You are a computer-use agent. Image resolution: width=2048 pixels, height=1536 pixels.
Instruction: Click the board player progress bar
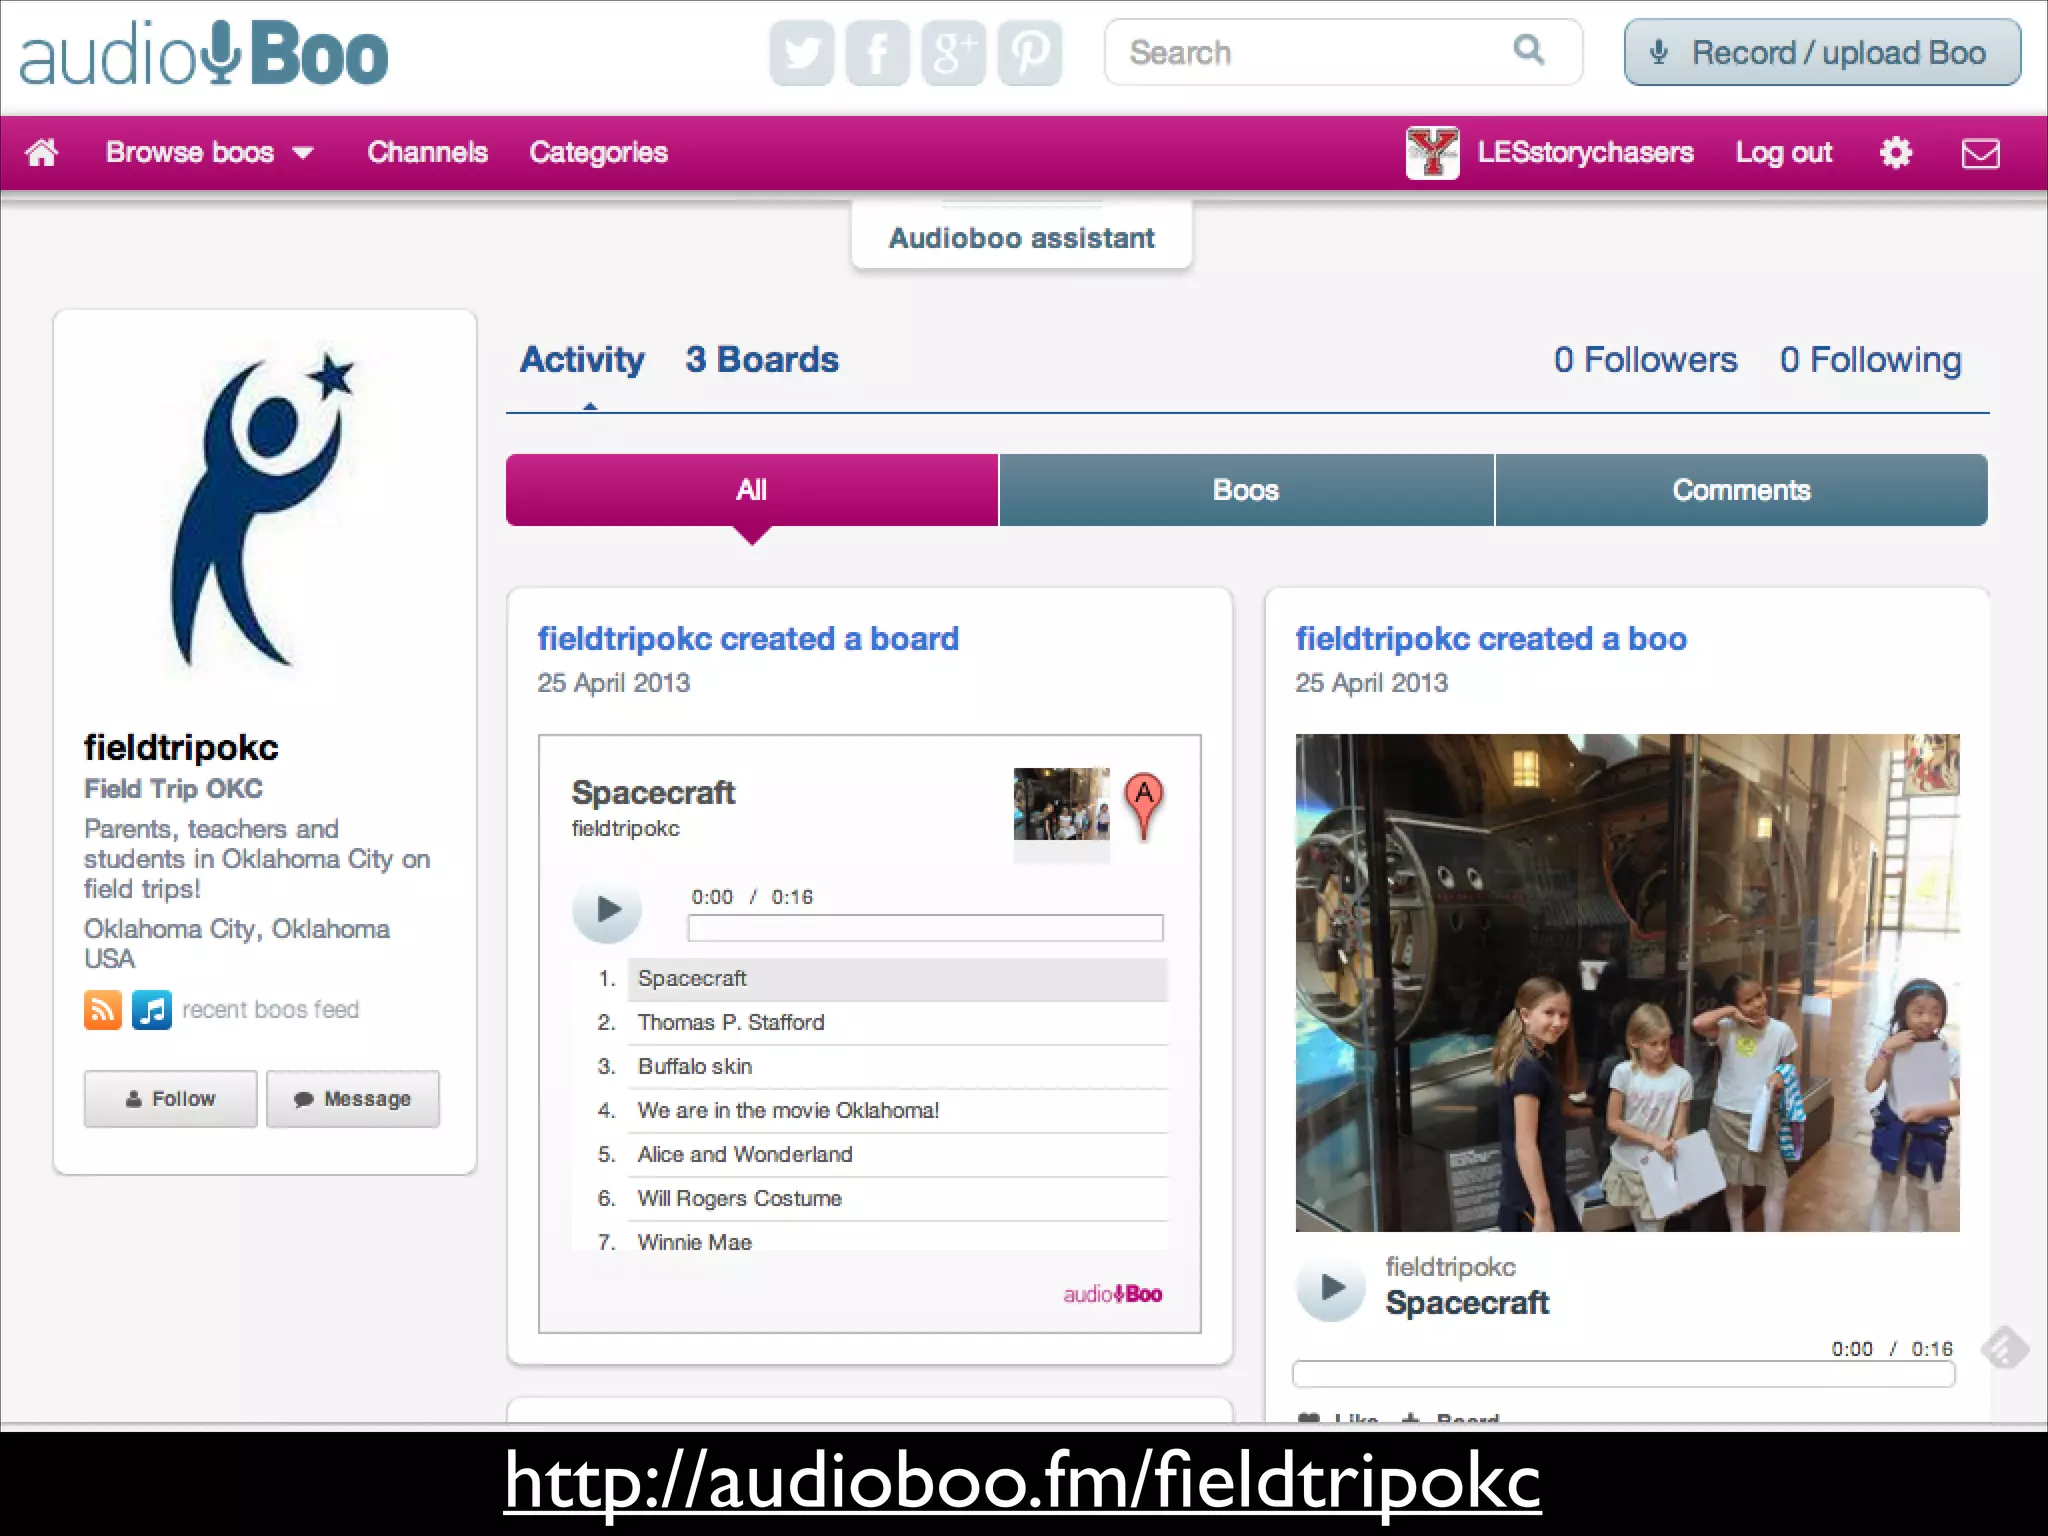925,928
